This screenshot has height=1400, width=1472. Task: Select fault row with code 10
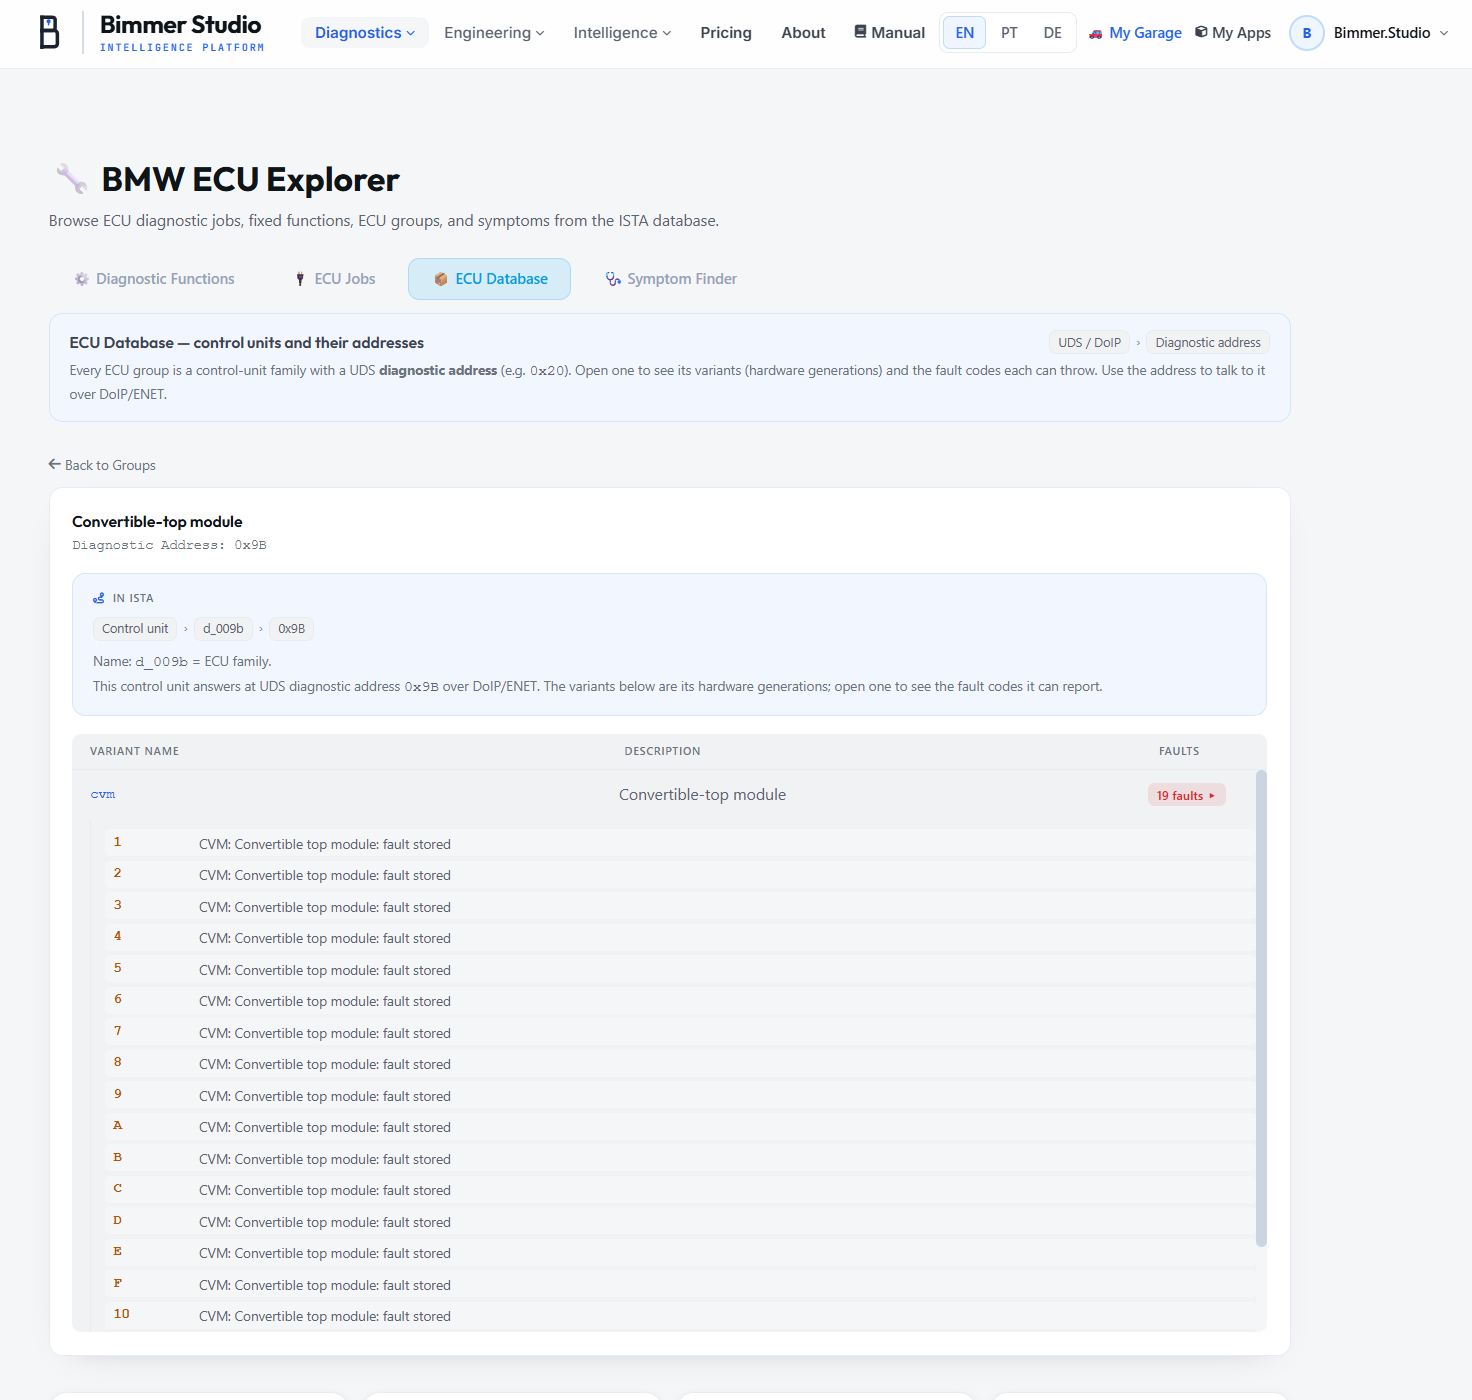[x=680, y=1316]
